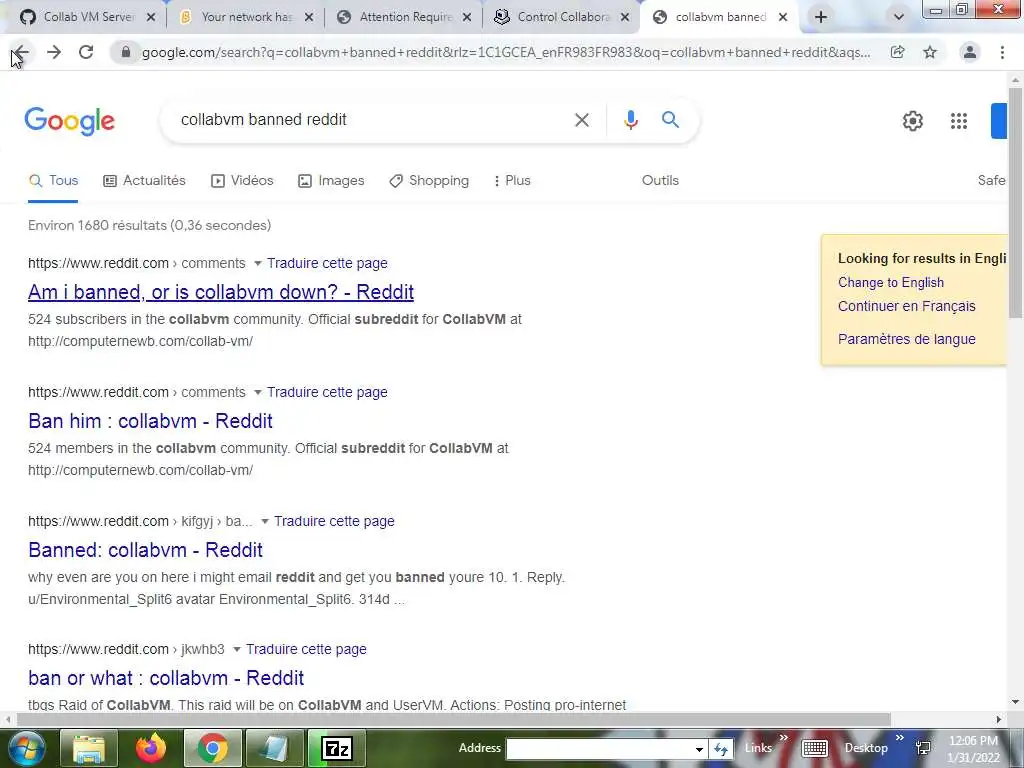The height and width of the screenshot is (768, 1024).
Task: Select the Tous results tab
Action: coord(54,181)
